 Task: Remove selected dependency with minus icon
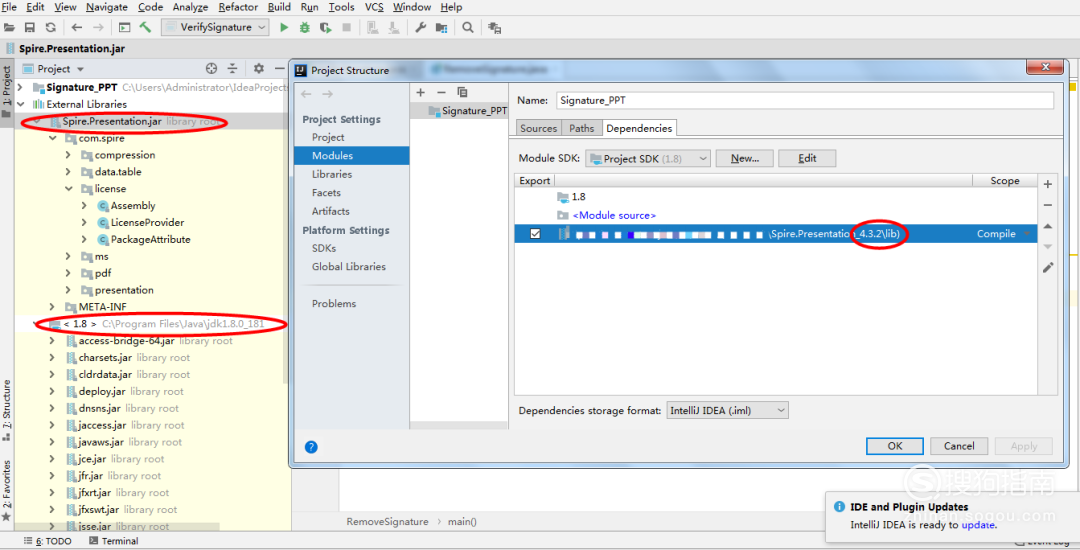tap(1048, 205)
